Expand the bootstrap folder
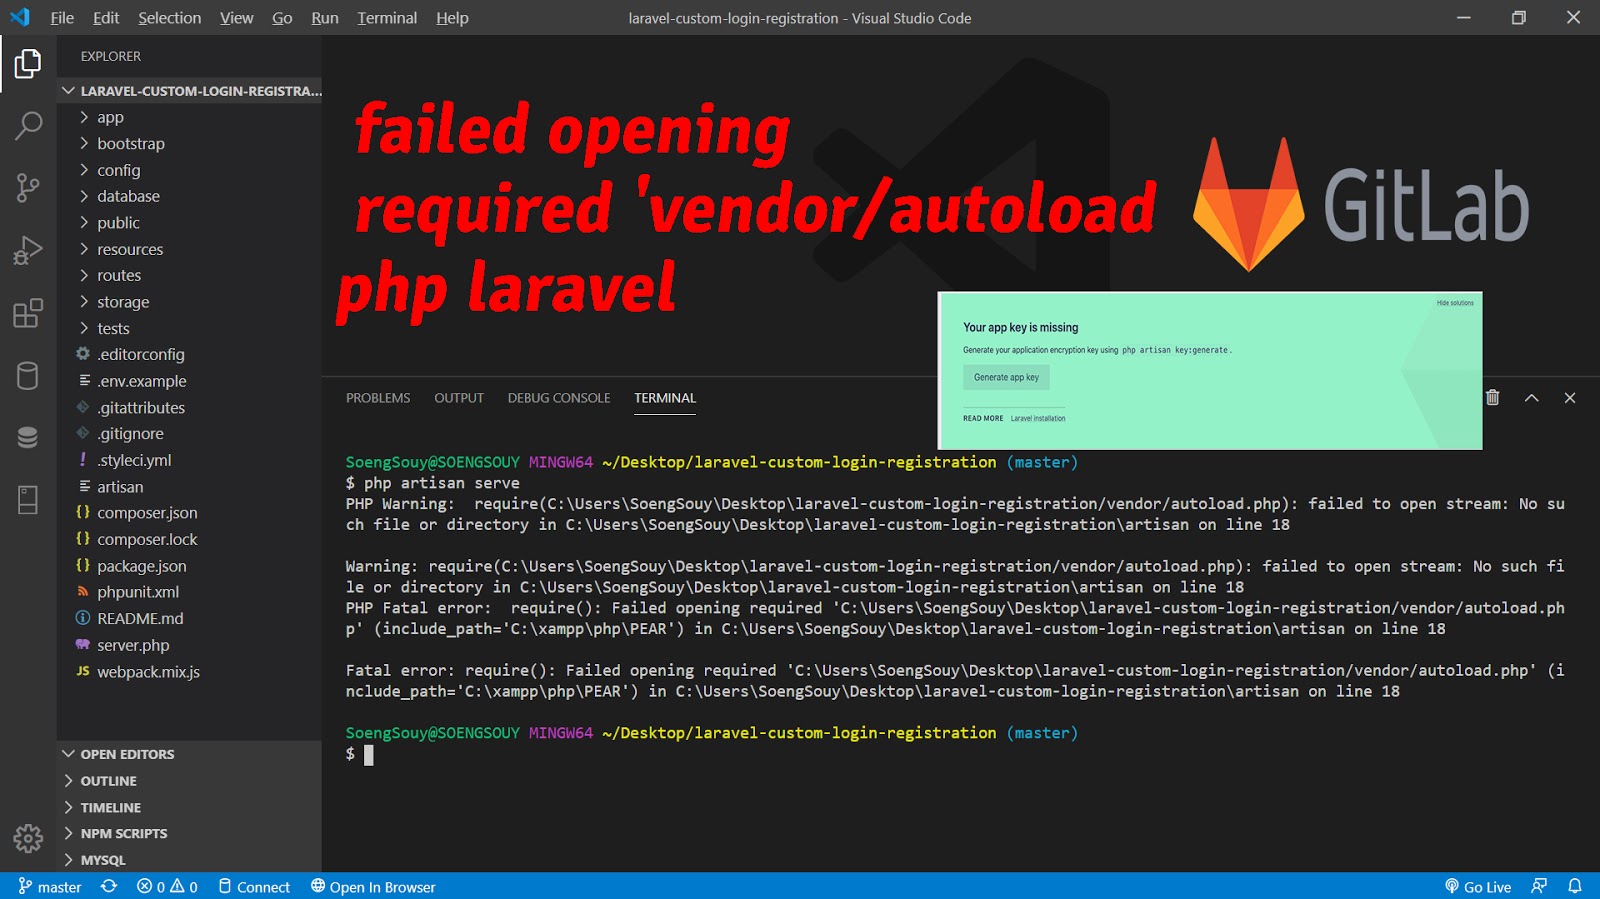The width and height of the screenshot is (1600, 899). (190, 144)
